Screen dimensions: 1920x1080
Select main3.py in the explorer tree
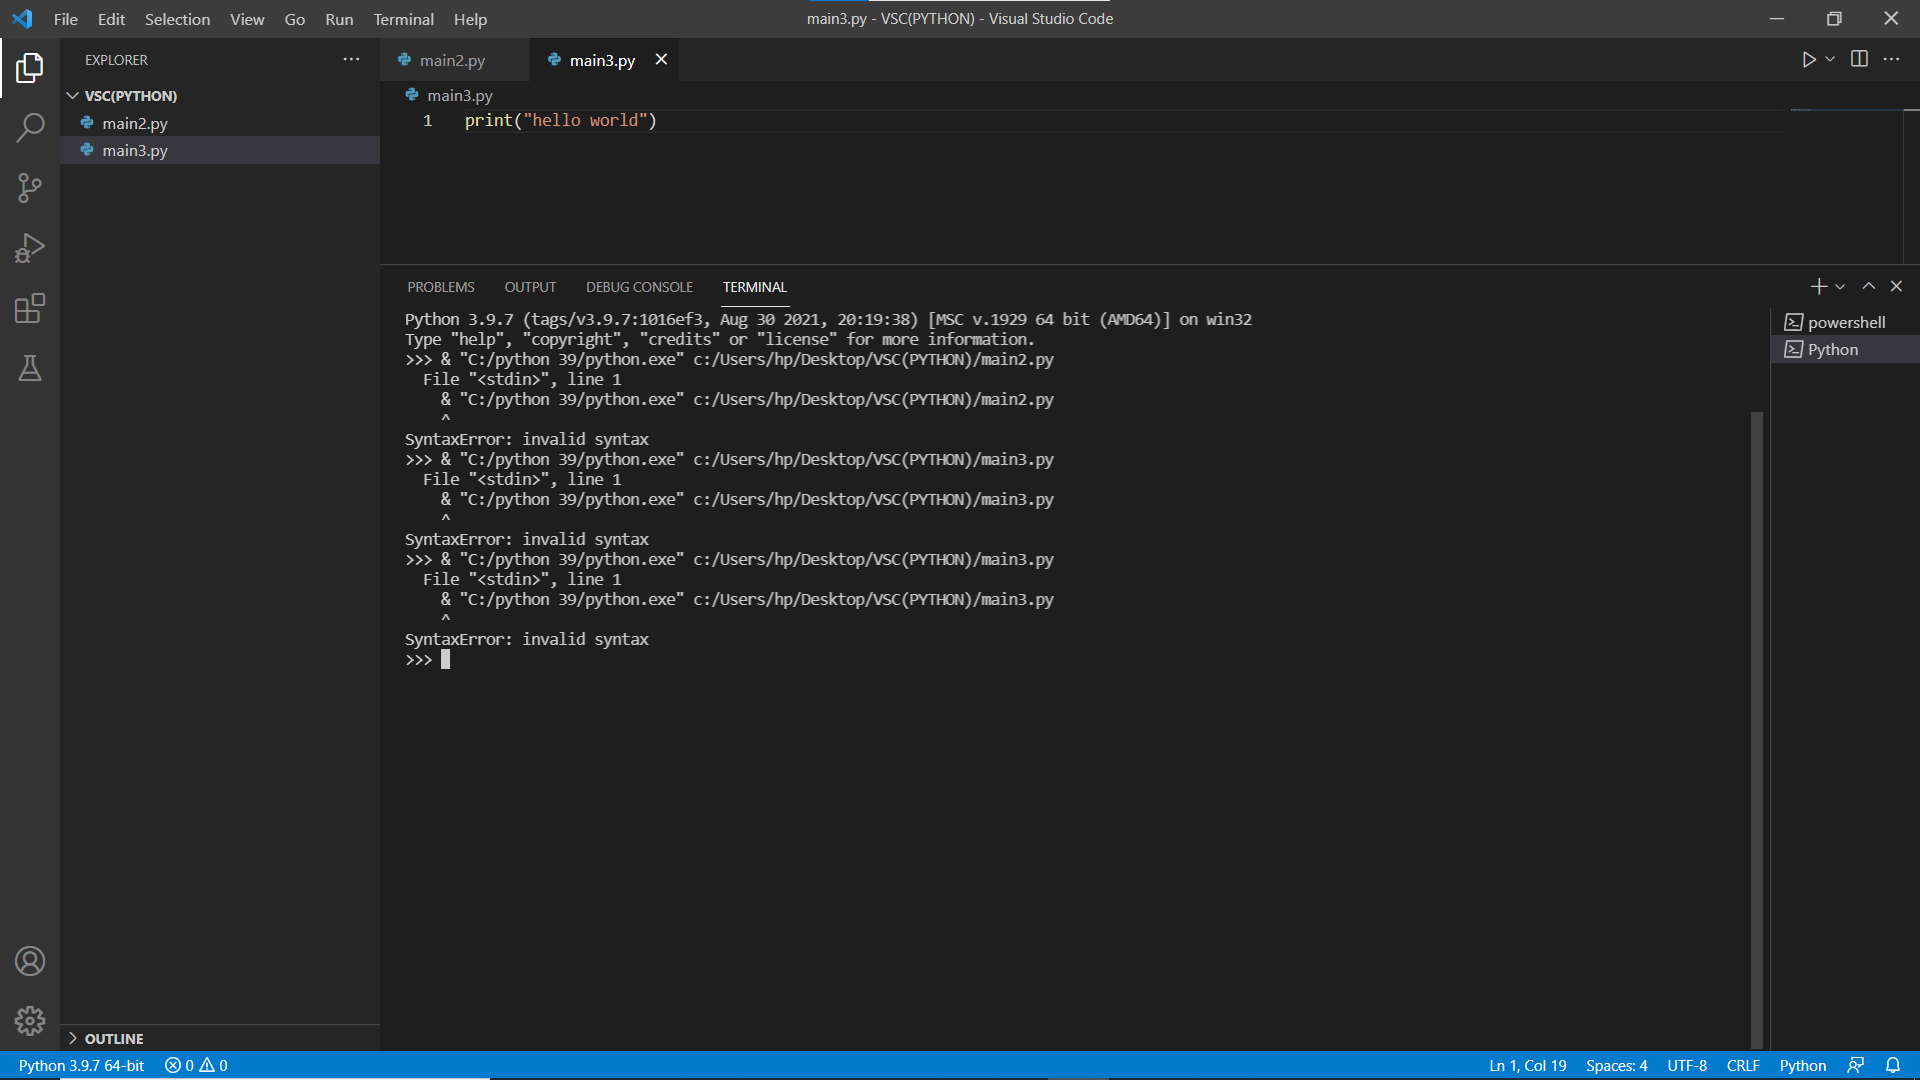tap(220, 150)
